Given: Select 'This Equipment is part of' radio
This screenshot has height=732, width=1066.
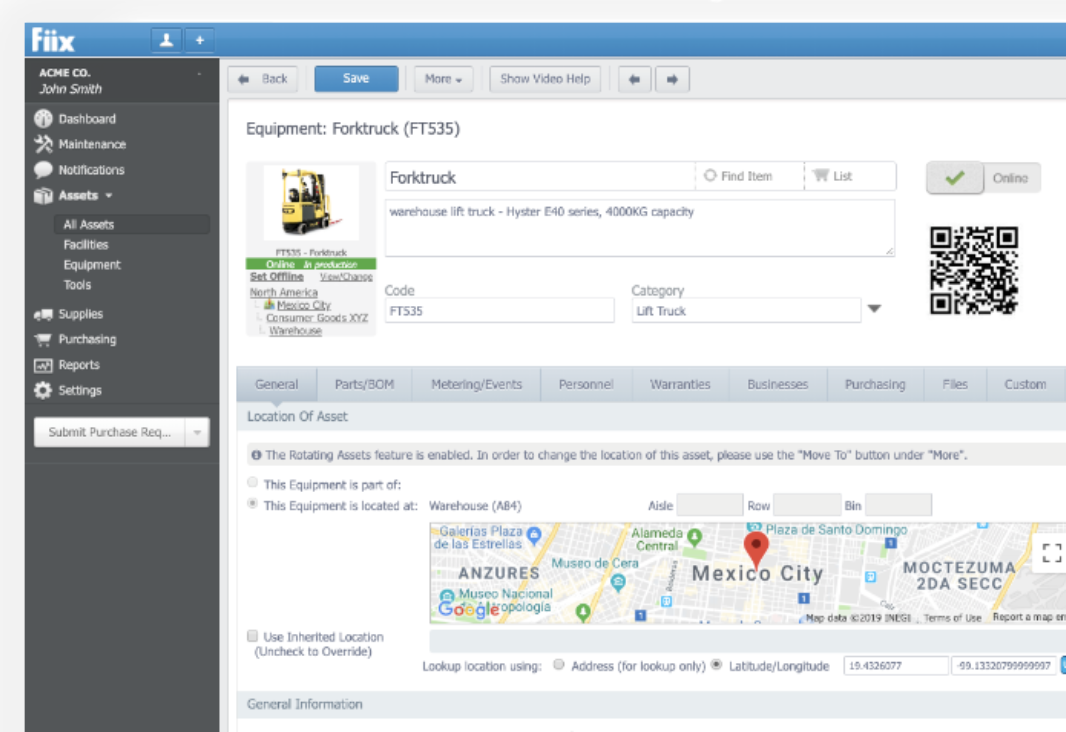Looking at the screenshot, I should (x=253, y=483).
